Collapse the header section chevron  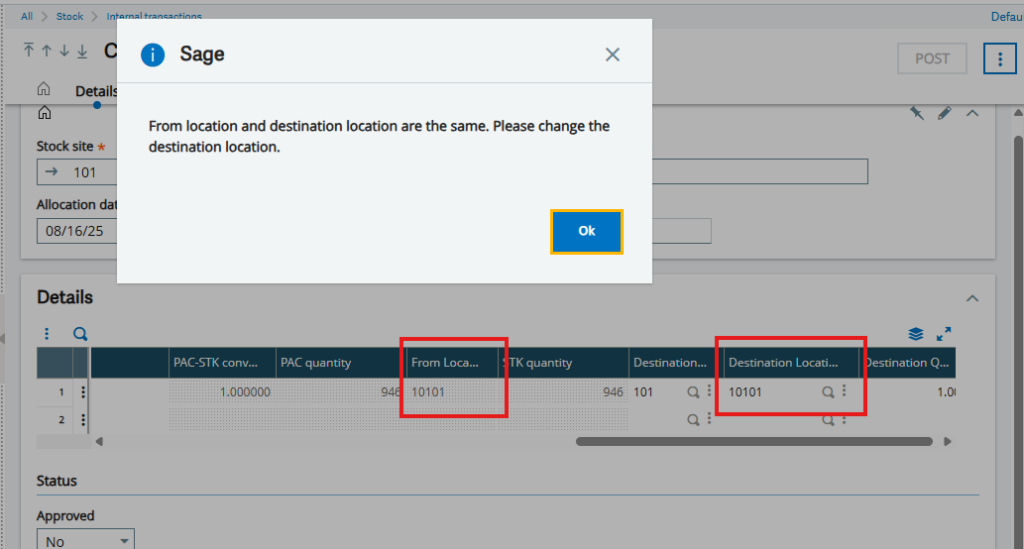(x=972, y=113)
